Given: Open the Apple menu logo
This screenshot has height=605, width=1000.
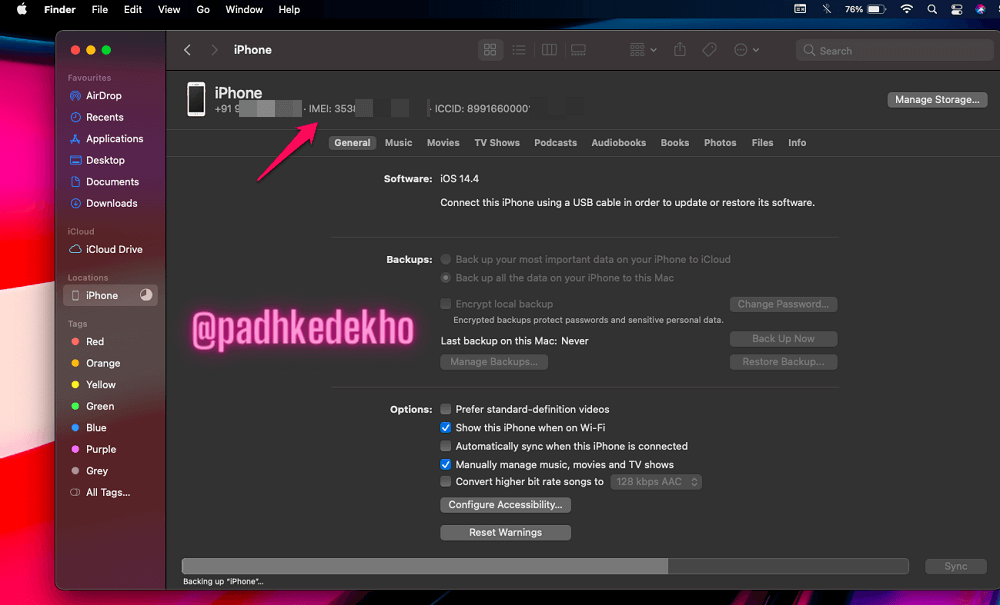Looking at the screenshot, I should pos(22,9).
